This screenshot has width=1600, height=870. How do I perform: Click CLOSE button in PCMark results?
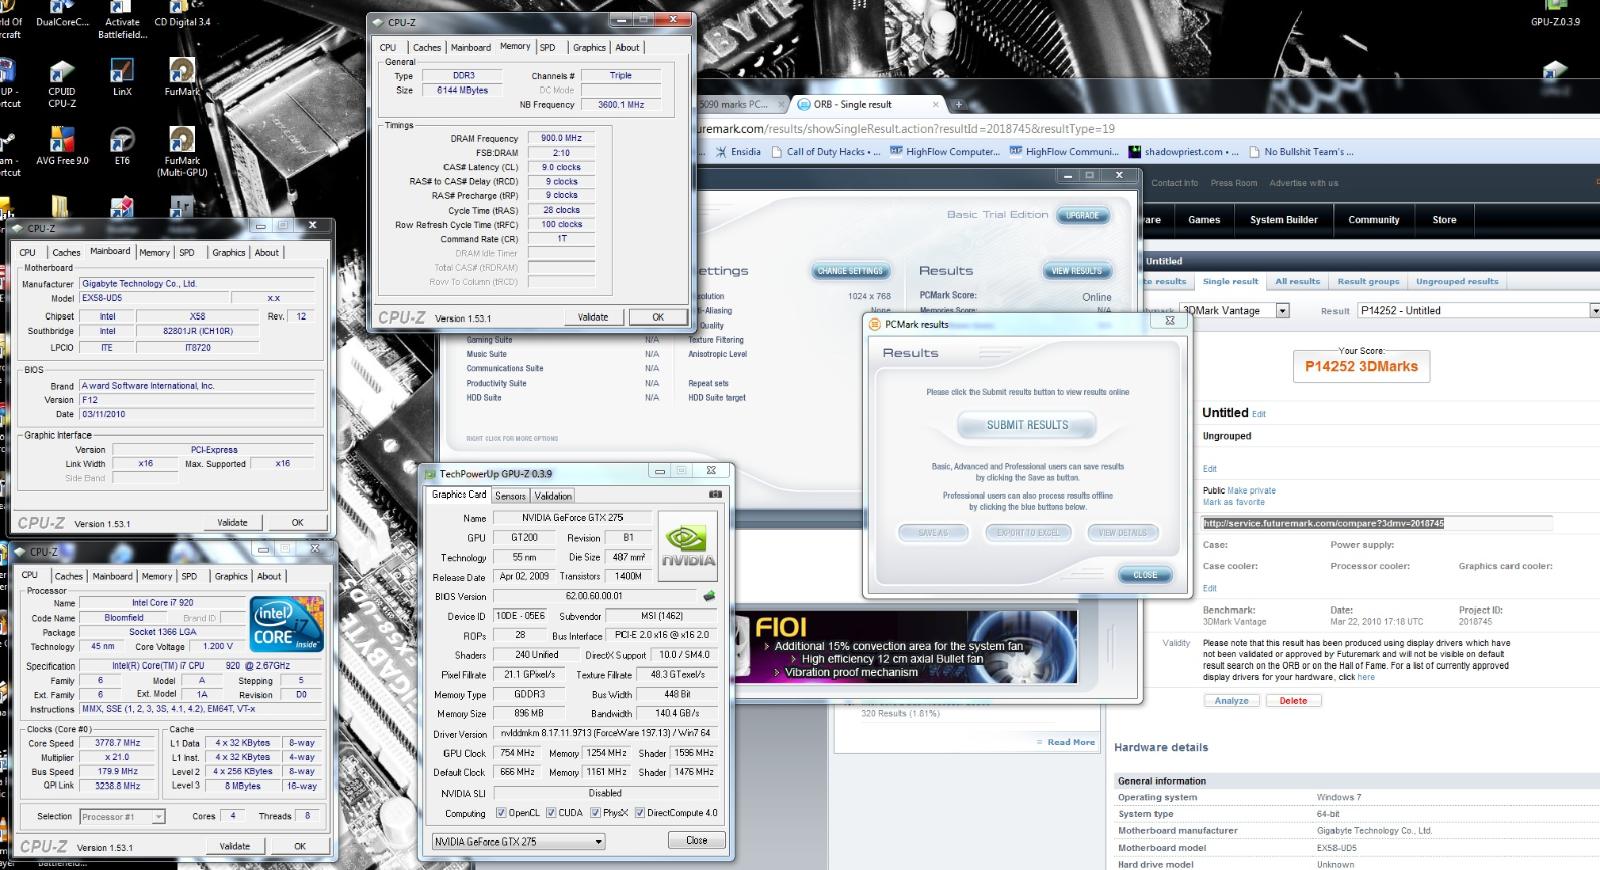1145,575
